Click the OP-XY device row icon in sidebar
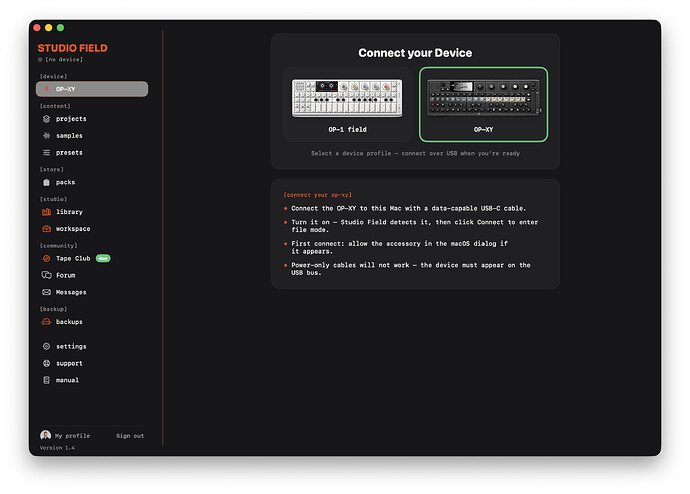The image size is (690, 494). [46, 89]
